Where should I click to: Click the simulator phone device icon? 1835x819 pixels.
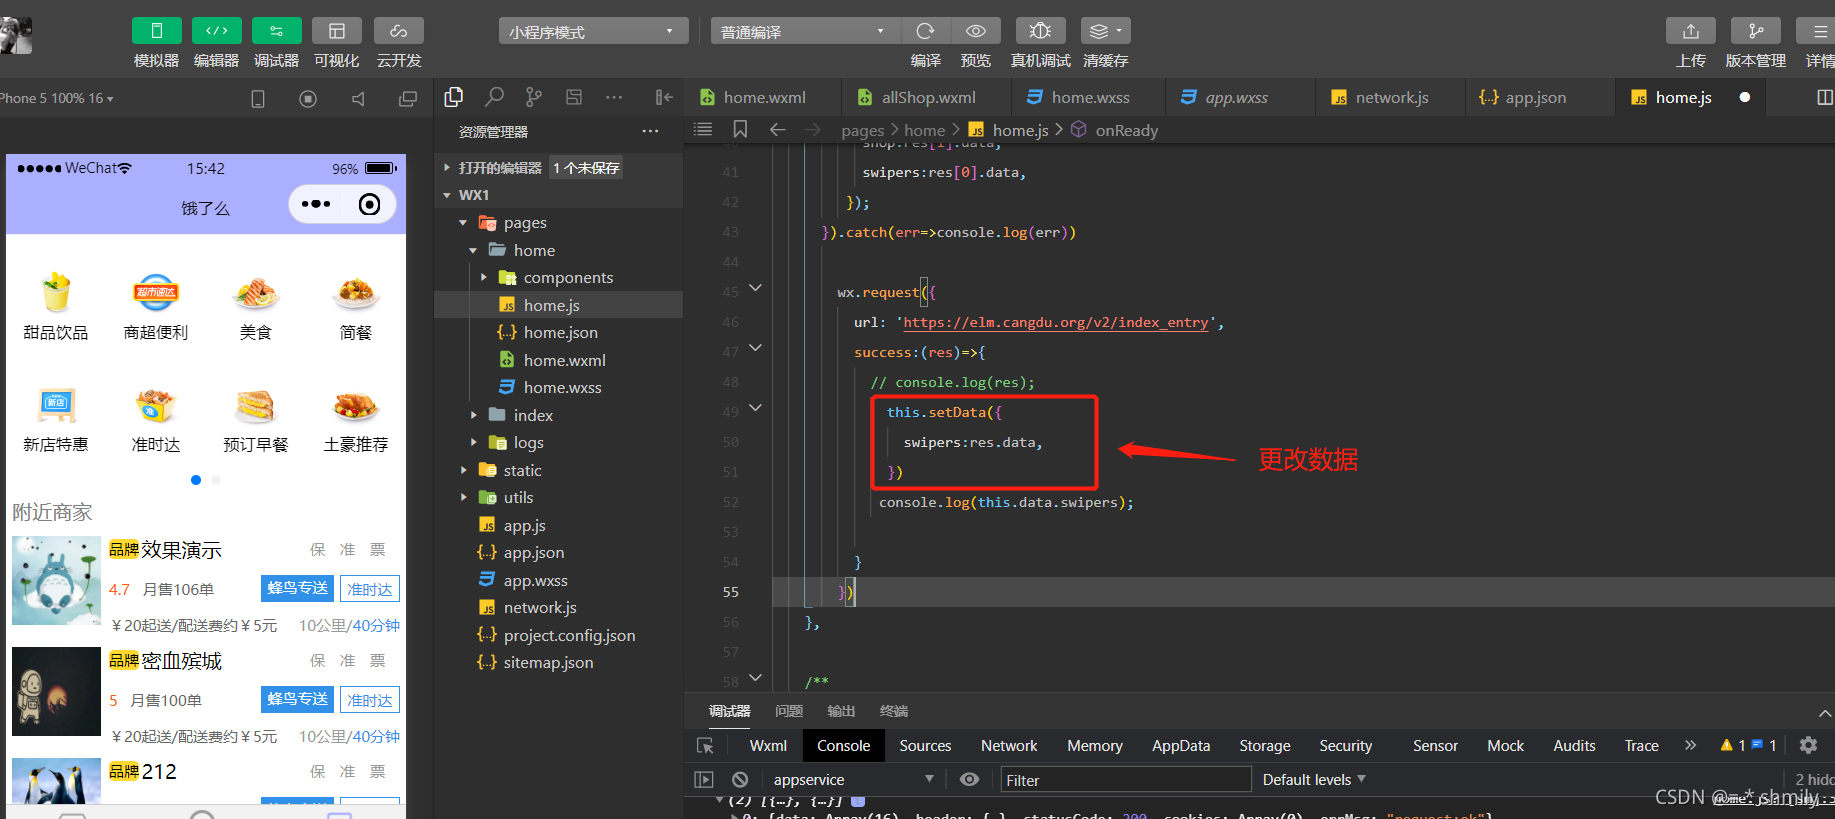[258, 98]
